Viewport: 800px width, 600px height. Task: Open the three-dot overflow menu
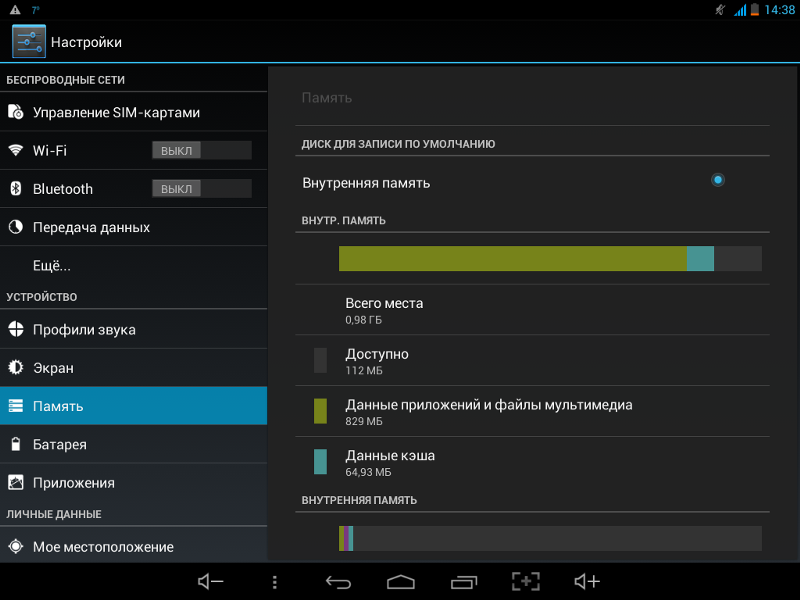[274, 582]
